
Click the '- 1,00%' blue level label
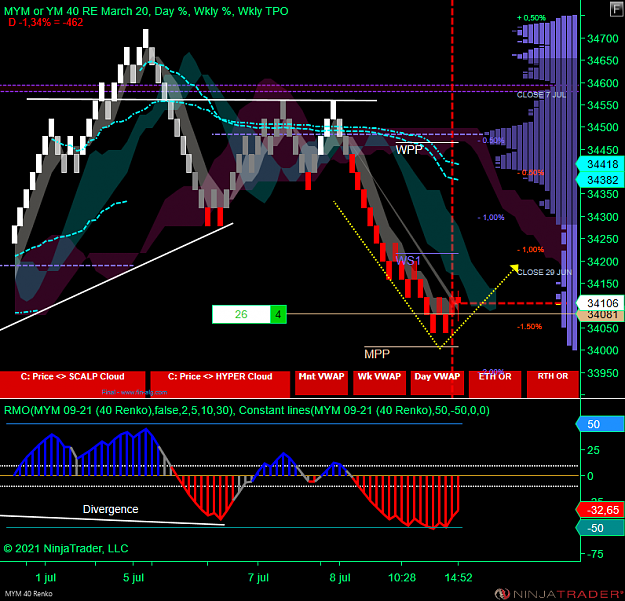tap(491, 218)
